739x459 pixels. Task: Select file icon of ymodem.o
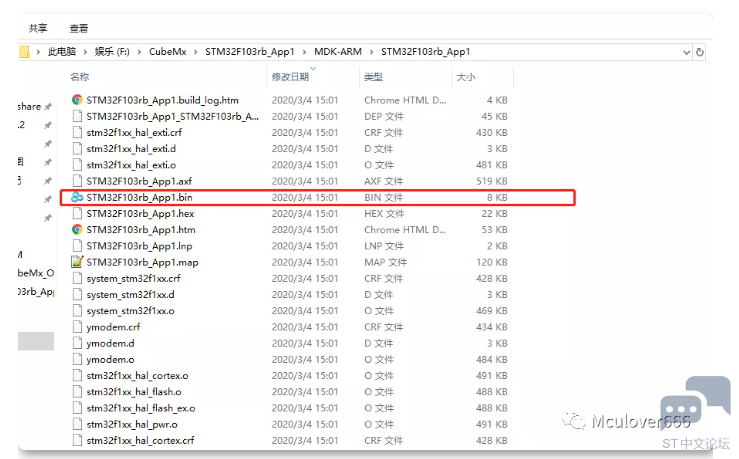77,360
